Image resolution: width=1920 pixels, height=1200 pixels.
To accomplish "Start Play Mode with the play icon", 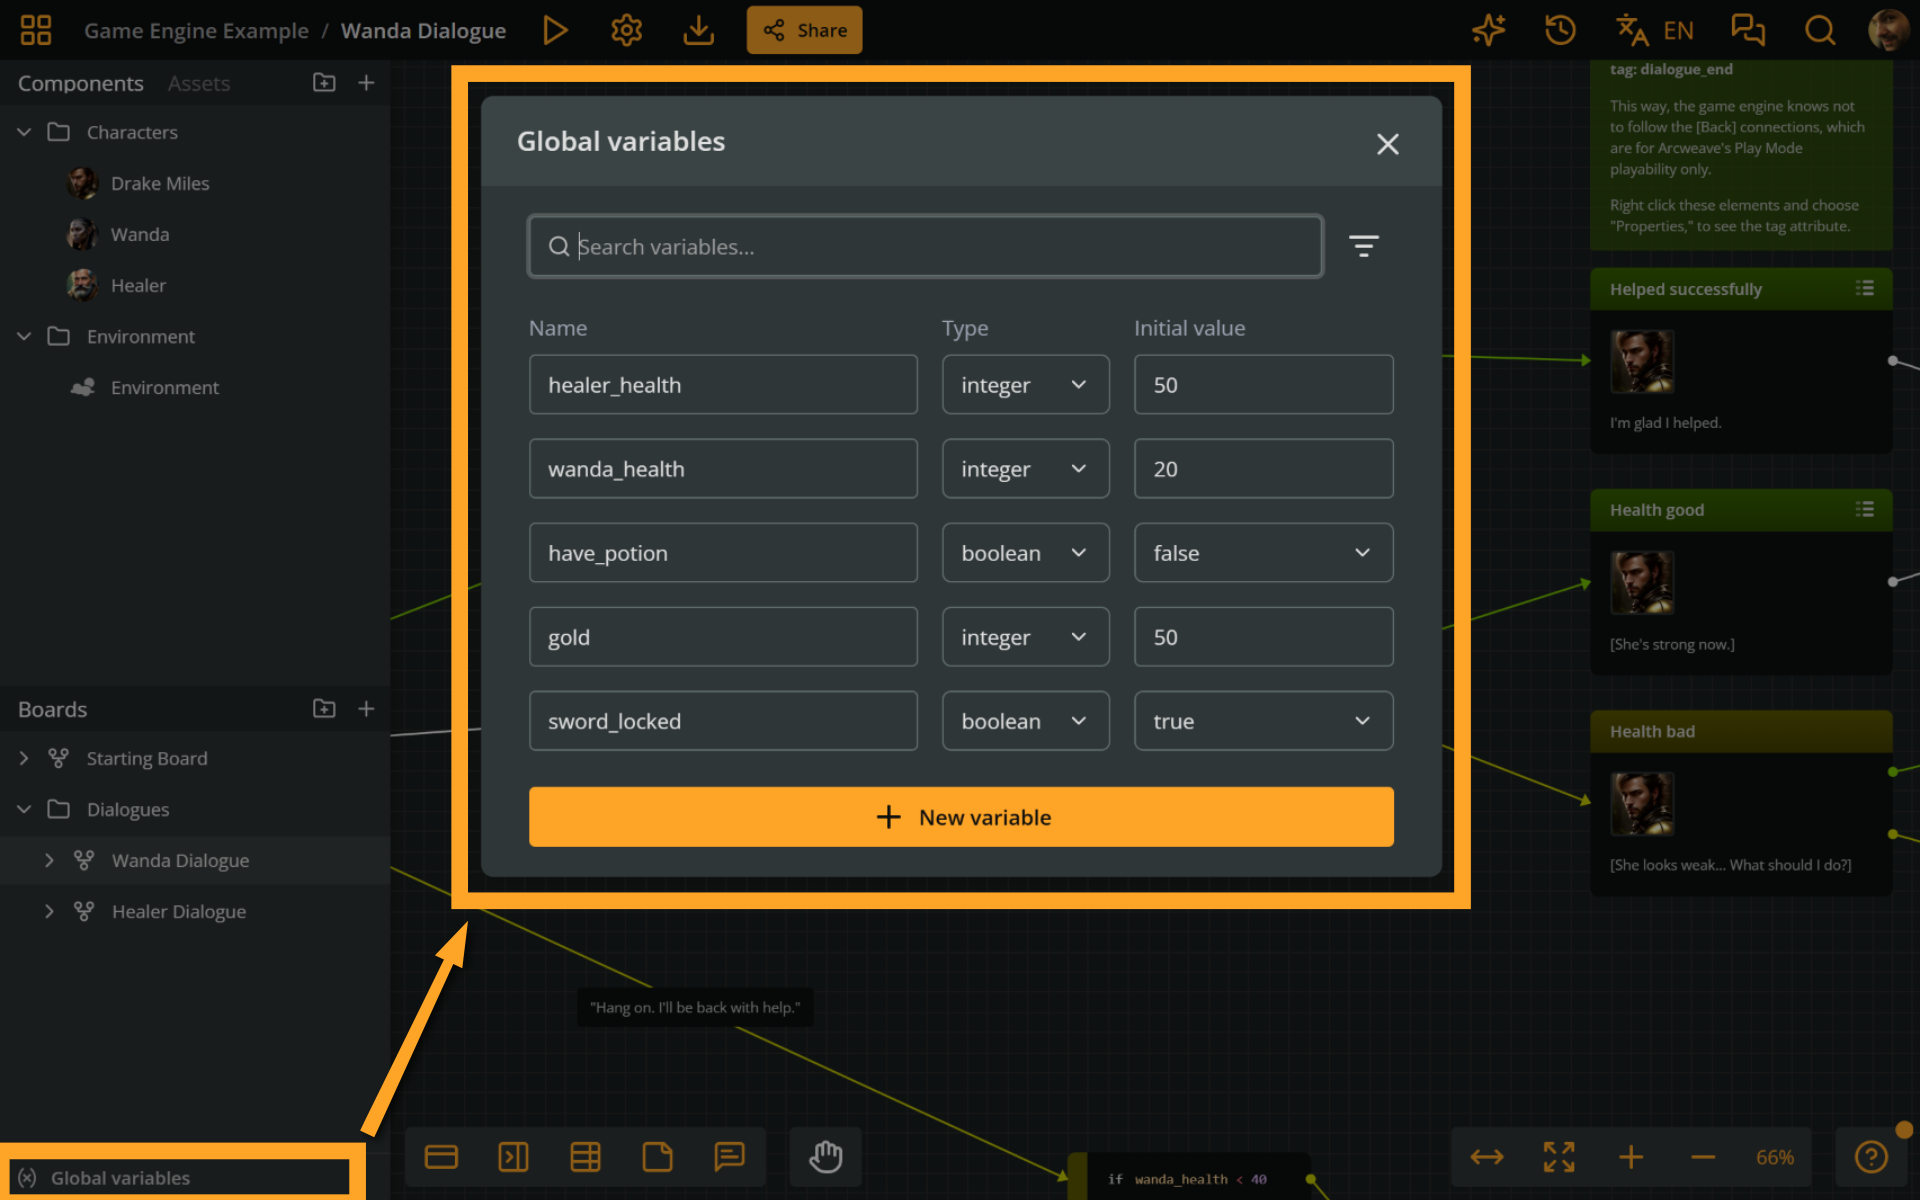I will [555, 30].
